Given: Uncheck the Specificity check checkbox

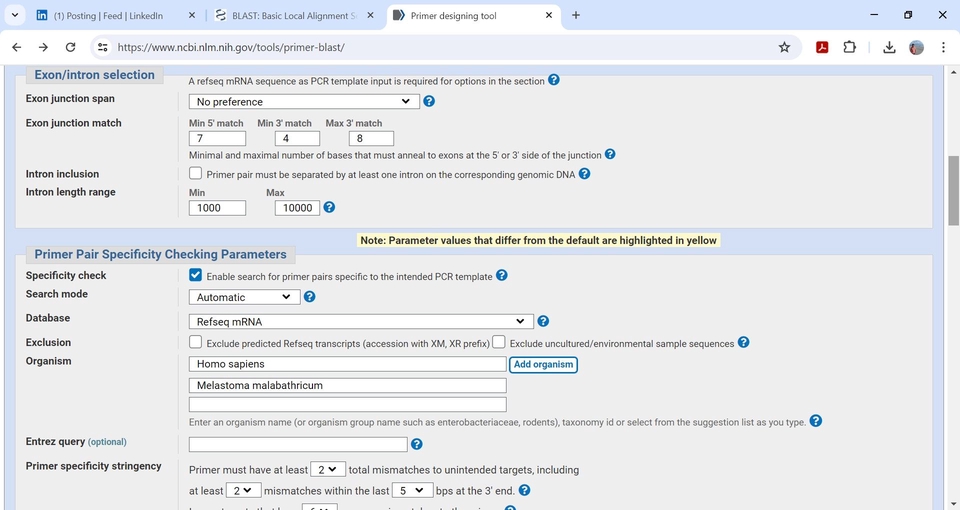Looking at the screenshot, I should pyautogui.click(x=196, y=275).
